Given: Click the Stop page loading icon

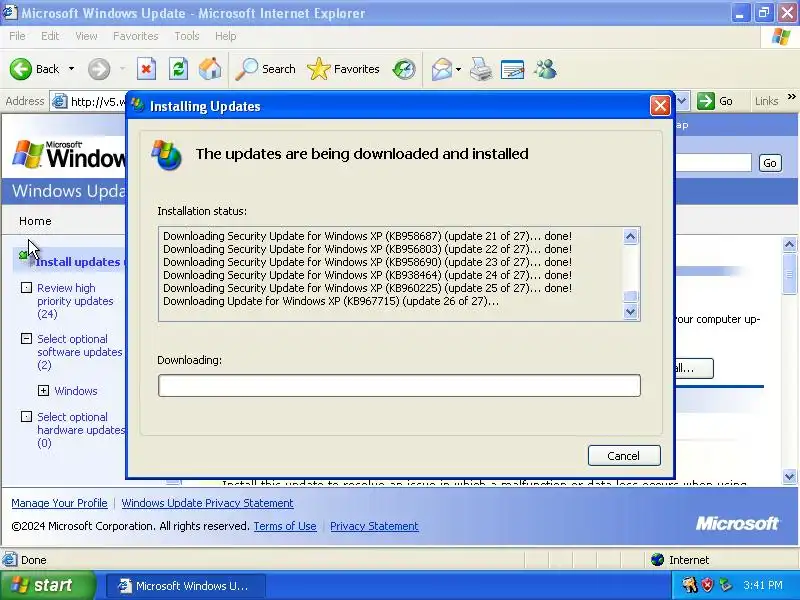Looking at the screenshot, I should coord(146,69).
